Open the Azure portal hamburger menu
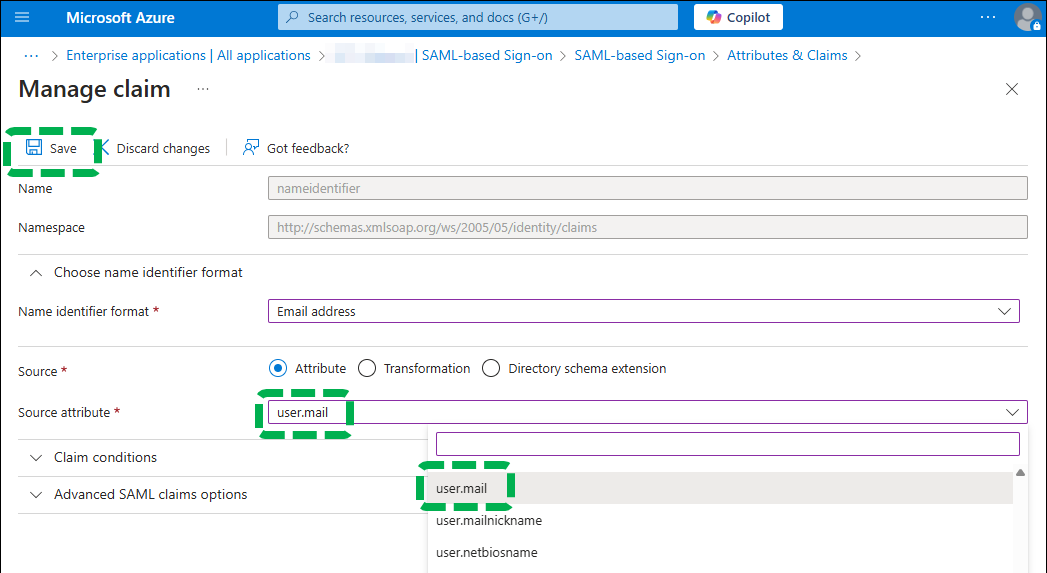Screen dimensions: 1047x573 coord(22,18)
